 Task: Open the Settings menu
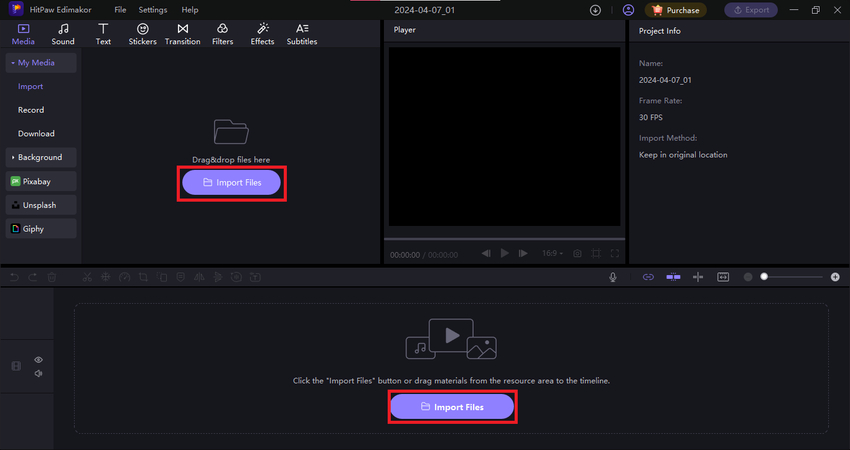(x=153, y=10)
